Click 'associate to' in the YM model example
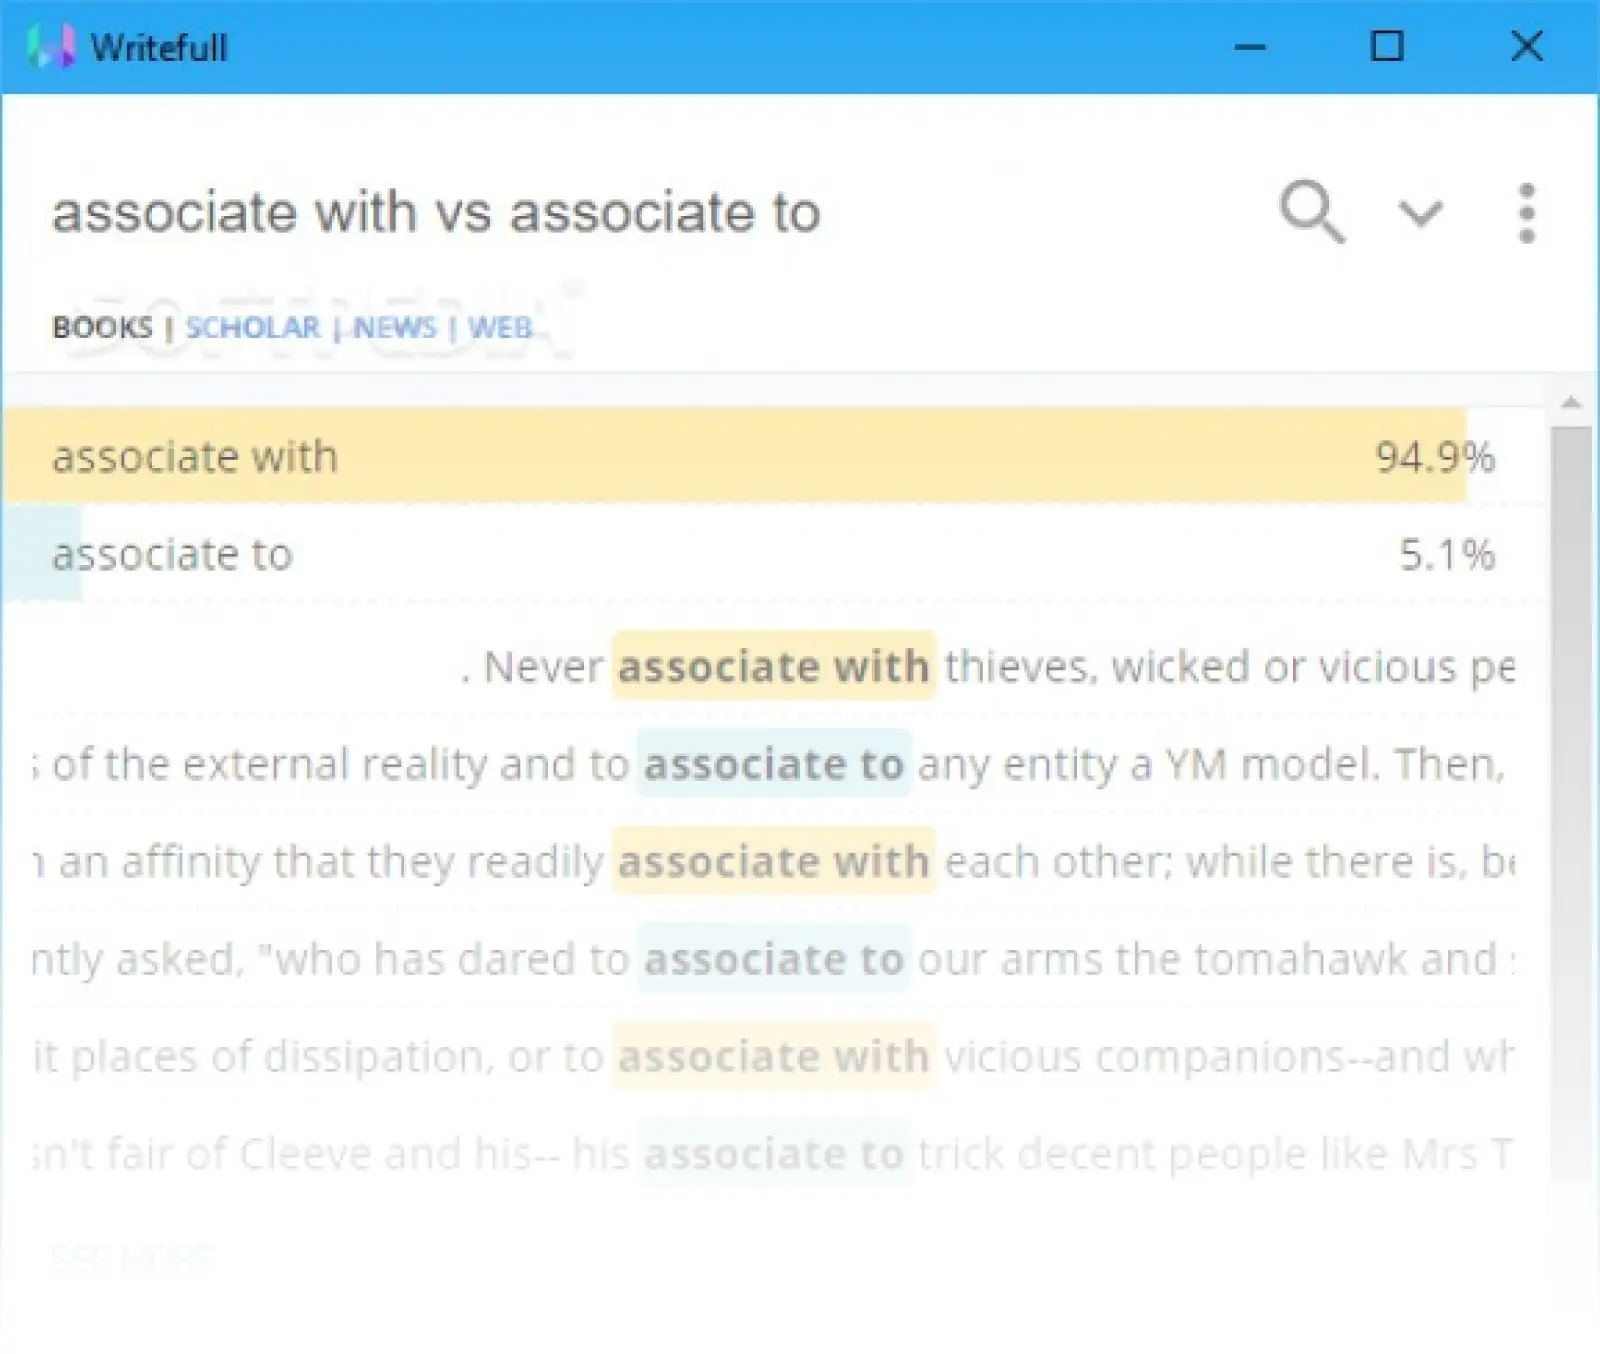Image resolution: width=1600 pixels, height=1354 pixels. click(773, 763)
